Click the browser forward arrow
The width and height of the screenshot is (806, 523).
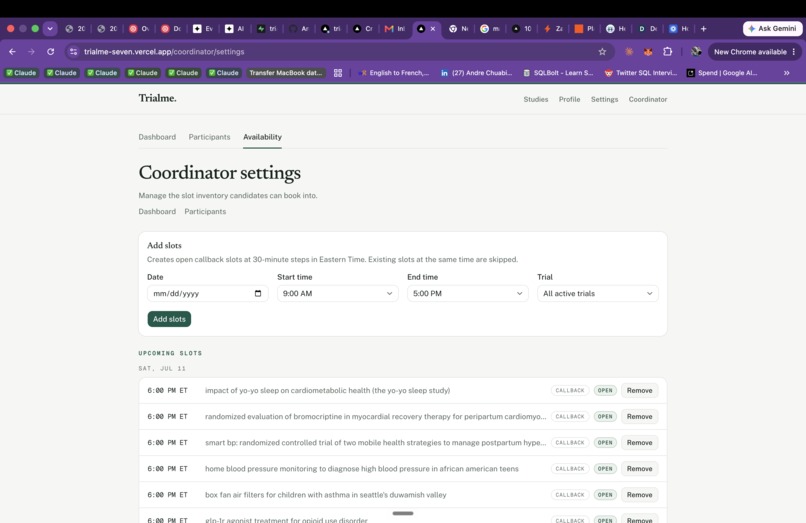(x=31, y=51)
